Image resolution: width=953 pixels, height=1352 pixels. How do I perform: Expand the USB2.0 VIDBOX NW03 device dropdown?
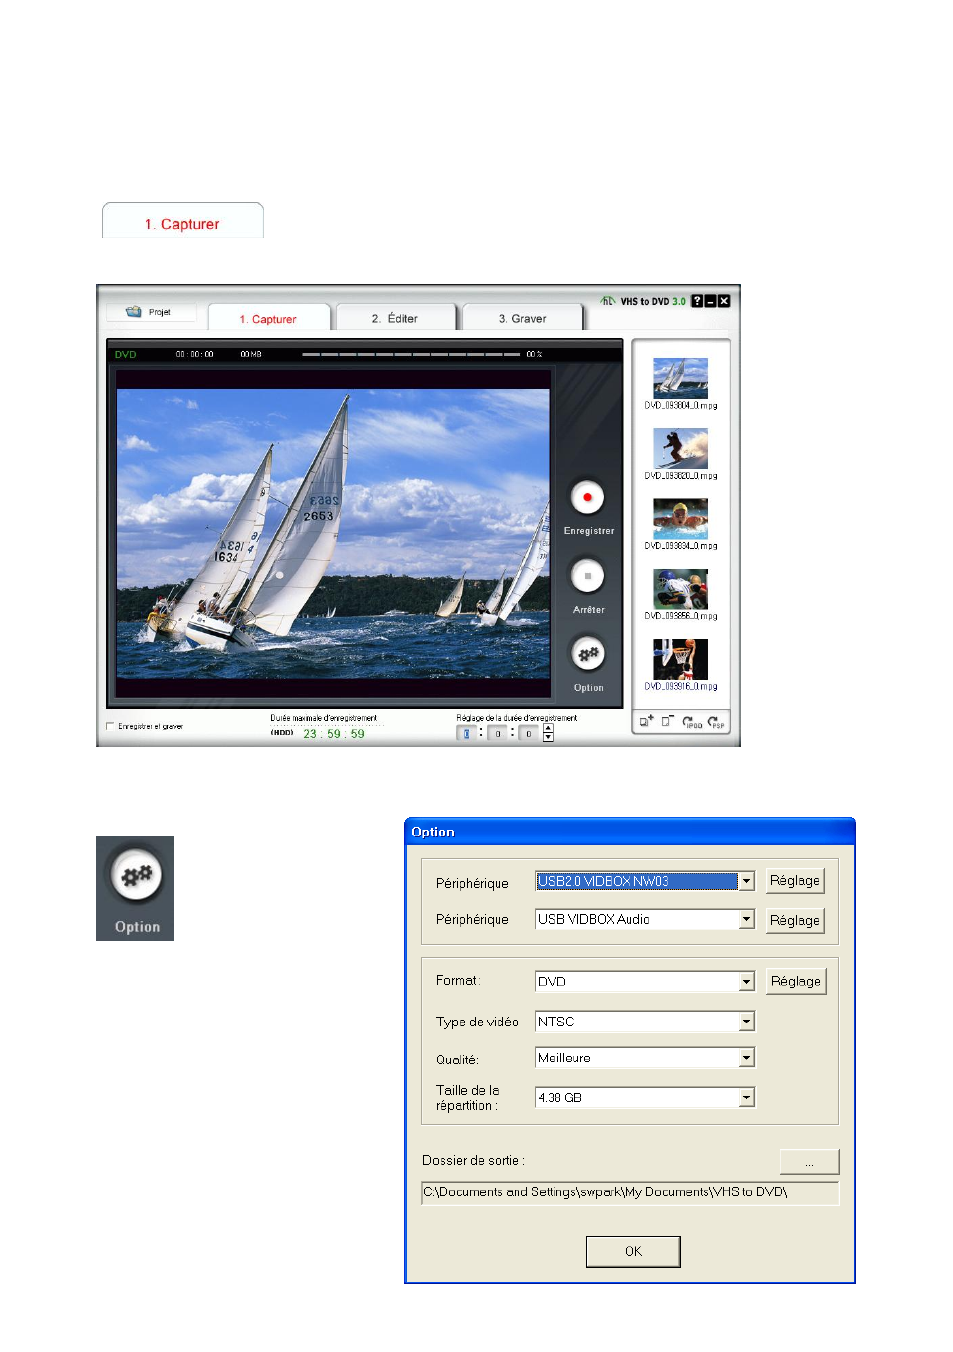coord(746,881)
